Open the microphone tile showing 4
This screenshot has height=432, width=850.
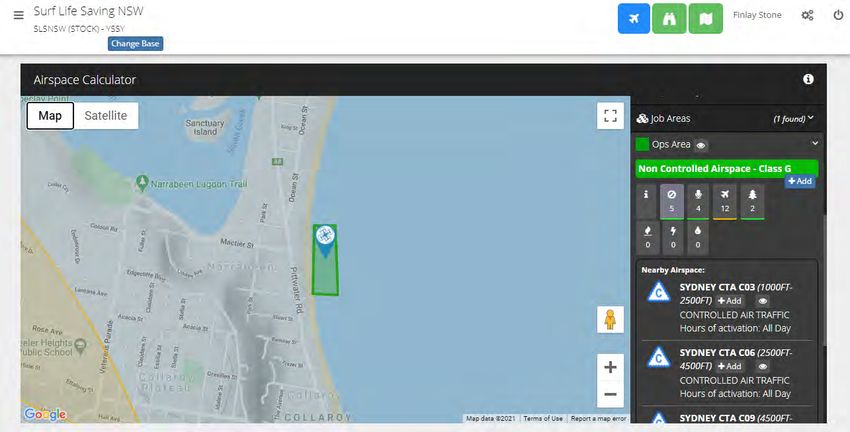coord(698,201)
